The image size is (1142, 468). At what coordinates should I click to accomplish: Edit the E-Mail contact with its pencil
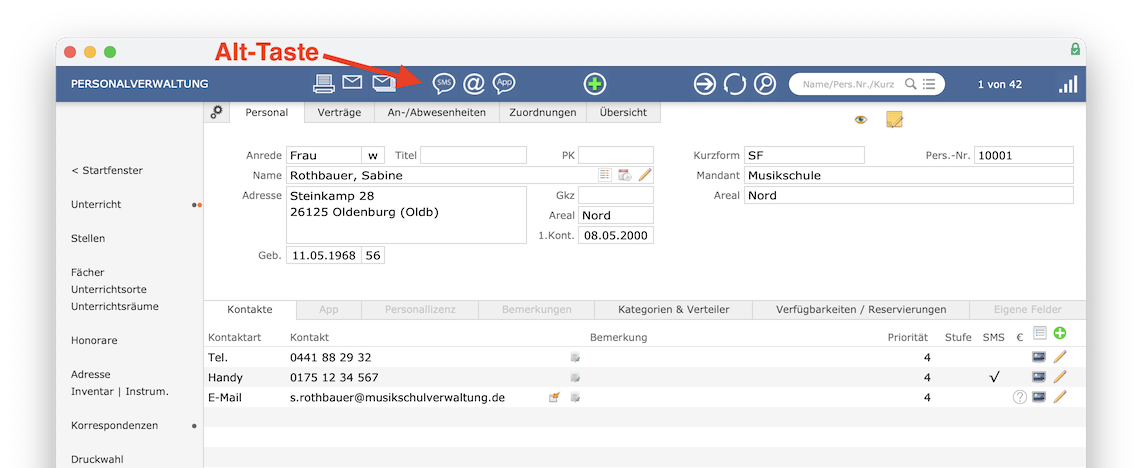point(1060,397)
